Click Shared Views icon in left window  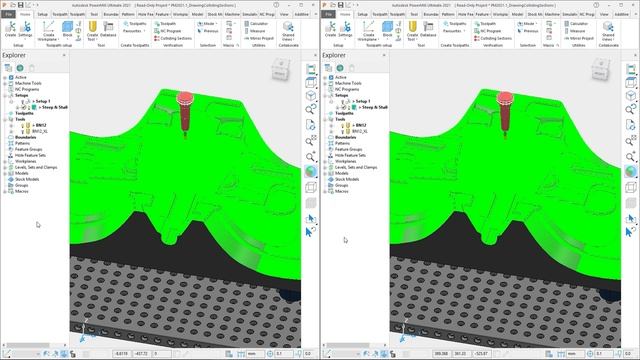pos(288,31)
